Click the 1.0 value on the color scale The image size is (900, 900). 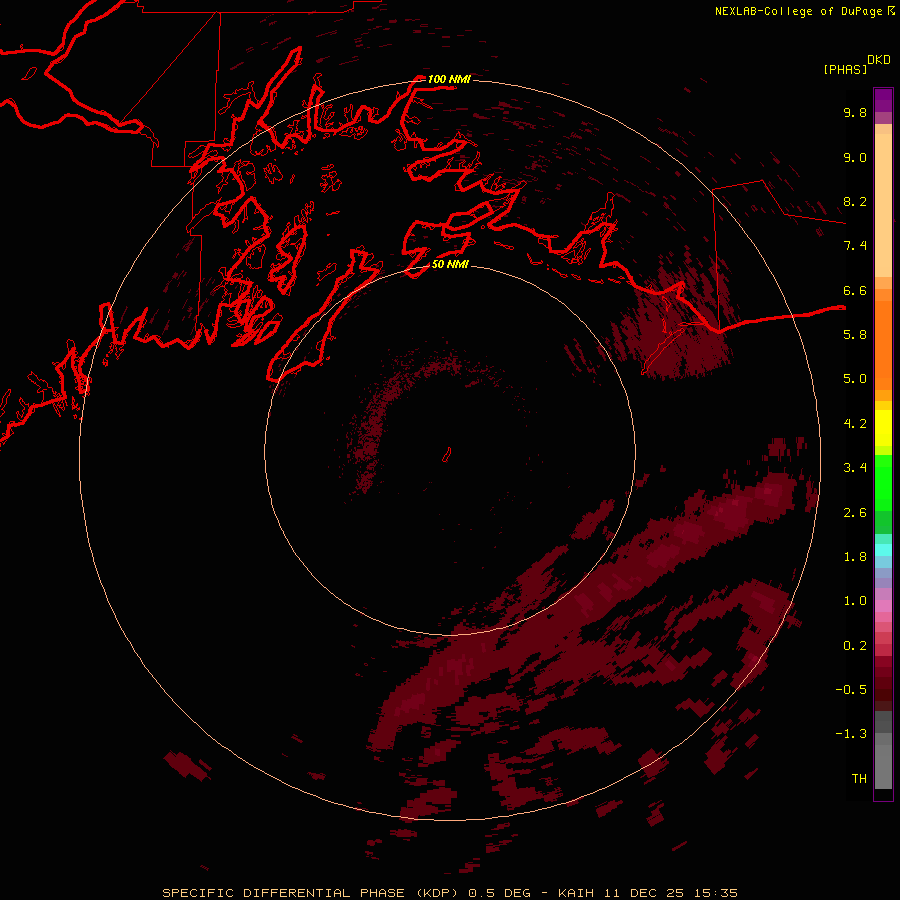tap(855, 601)
